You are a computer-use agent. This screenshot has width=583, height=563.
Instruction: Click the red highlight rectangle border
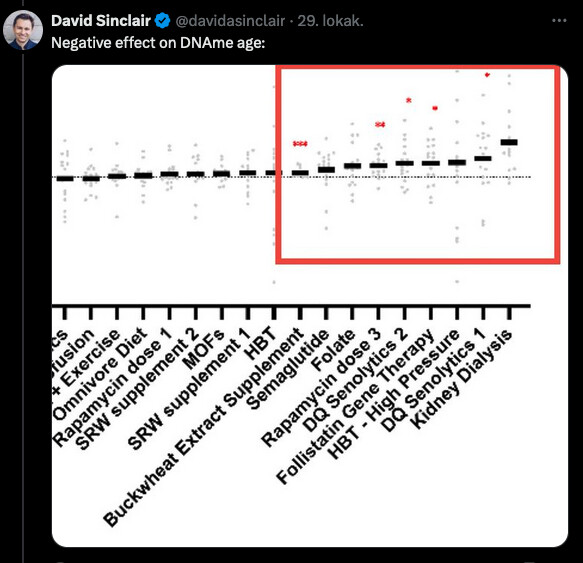coord(418,68)
